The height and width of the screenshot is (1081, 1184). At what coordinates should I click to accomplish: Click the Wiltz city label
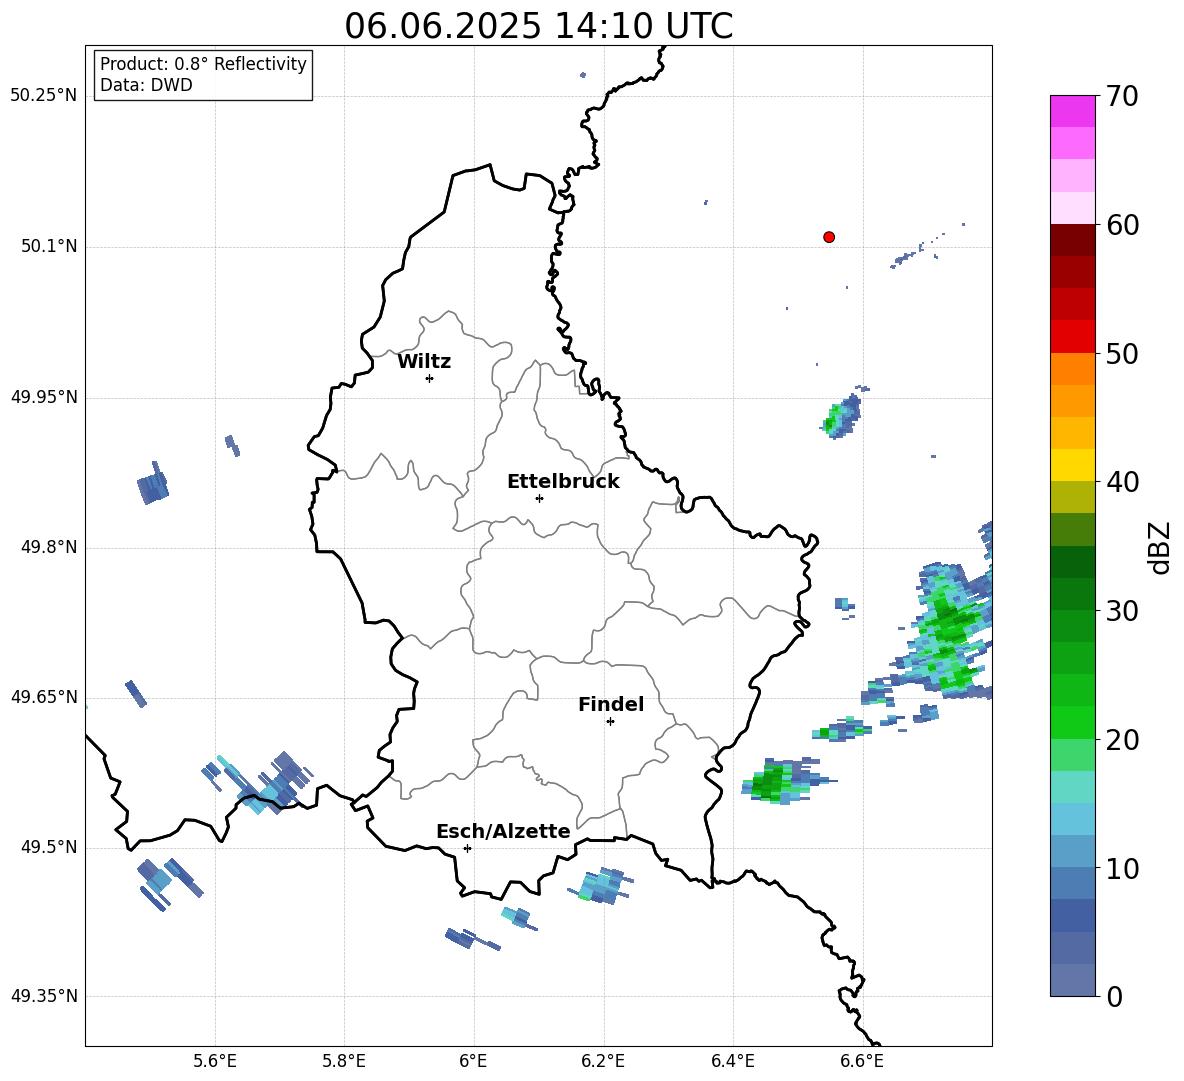424,362
